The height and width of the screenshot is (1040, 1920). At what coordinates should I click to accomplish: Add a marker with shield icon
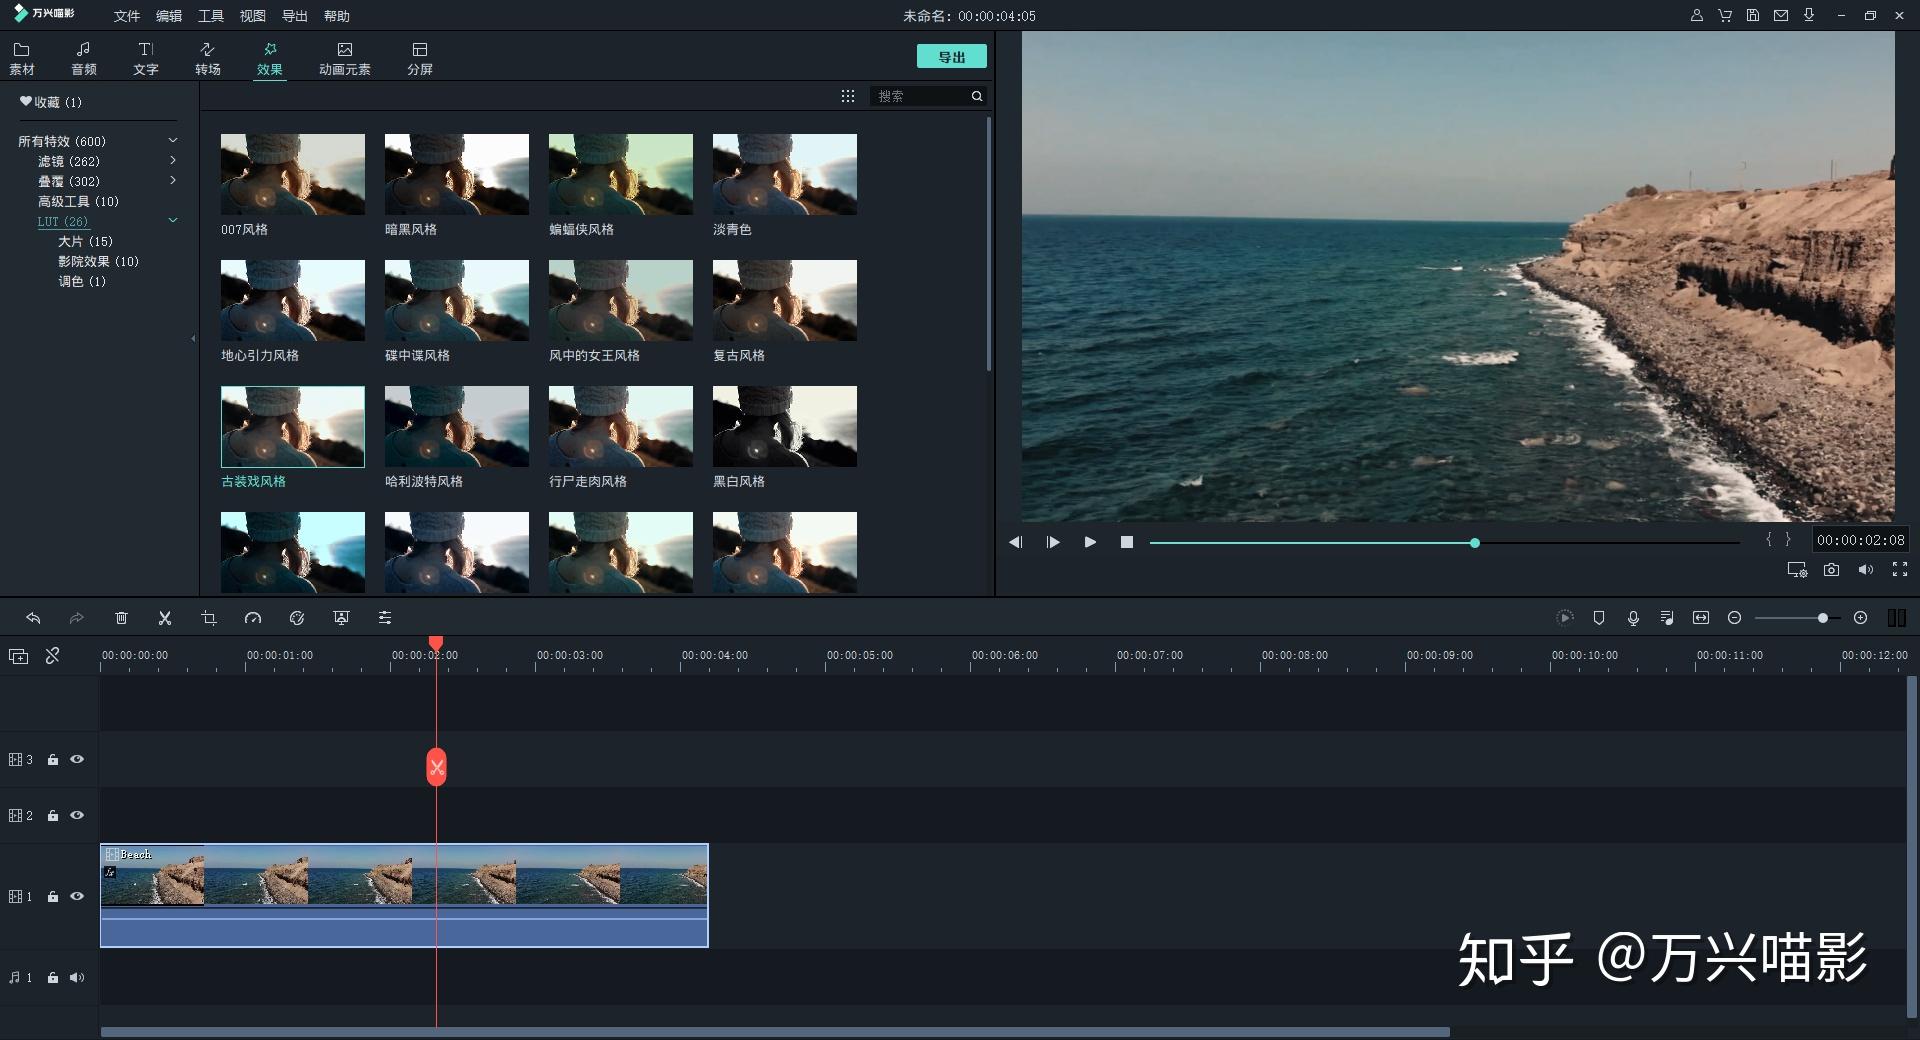[x=1599, y=618]
